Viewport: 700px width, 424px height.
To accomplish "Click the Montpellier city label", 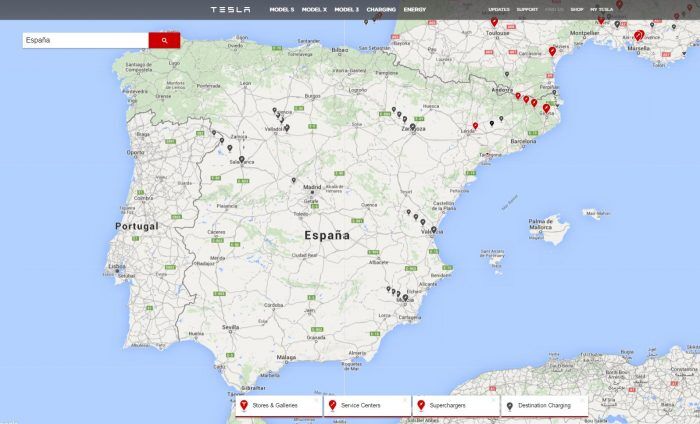I will 585,33.
